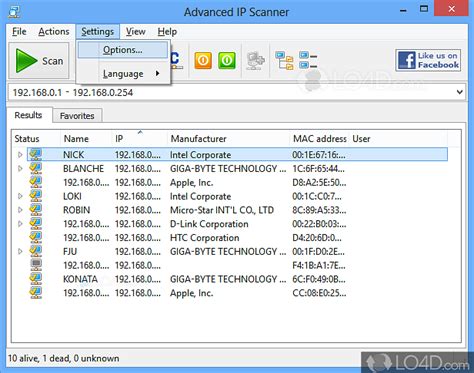Image resolution: width=474 pixels, height=373 pixels.
Task: Select the LOKI name cell
Action: tap(72, 196)
